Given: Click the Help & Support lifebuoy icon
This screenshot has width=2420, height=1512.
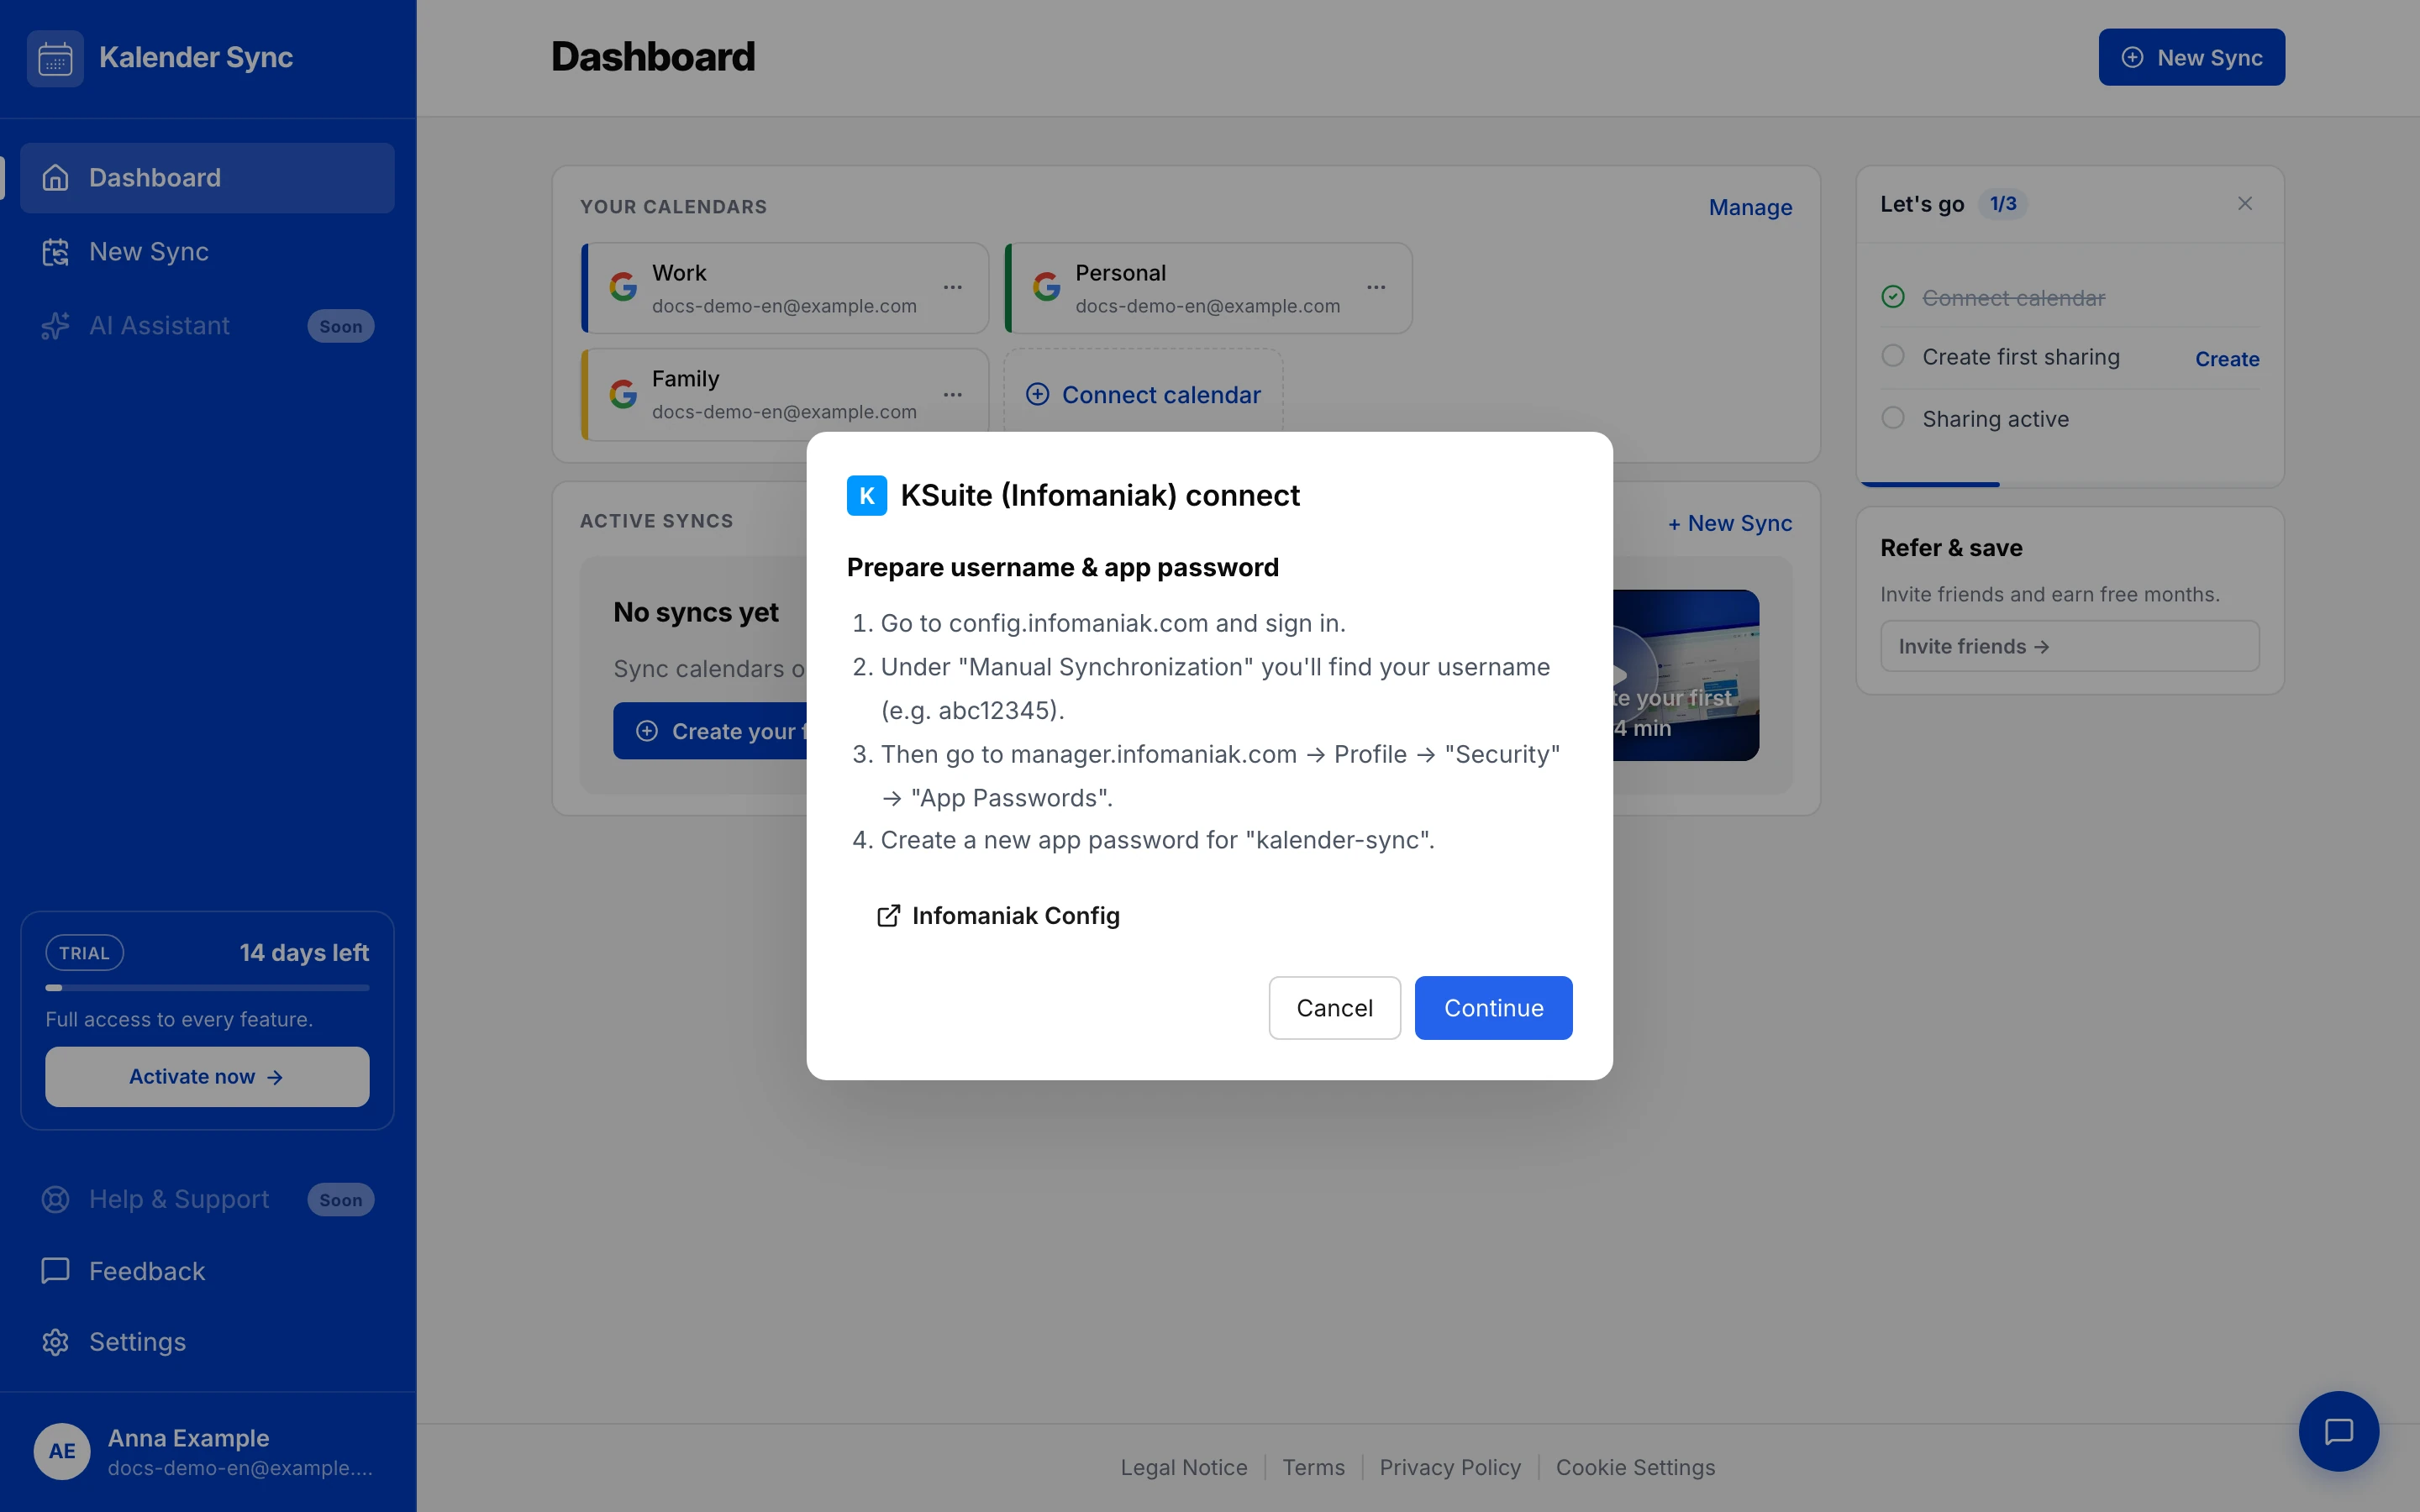Looking at the screenshot, I should (x=56, y=1199).
